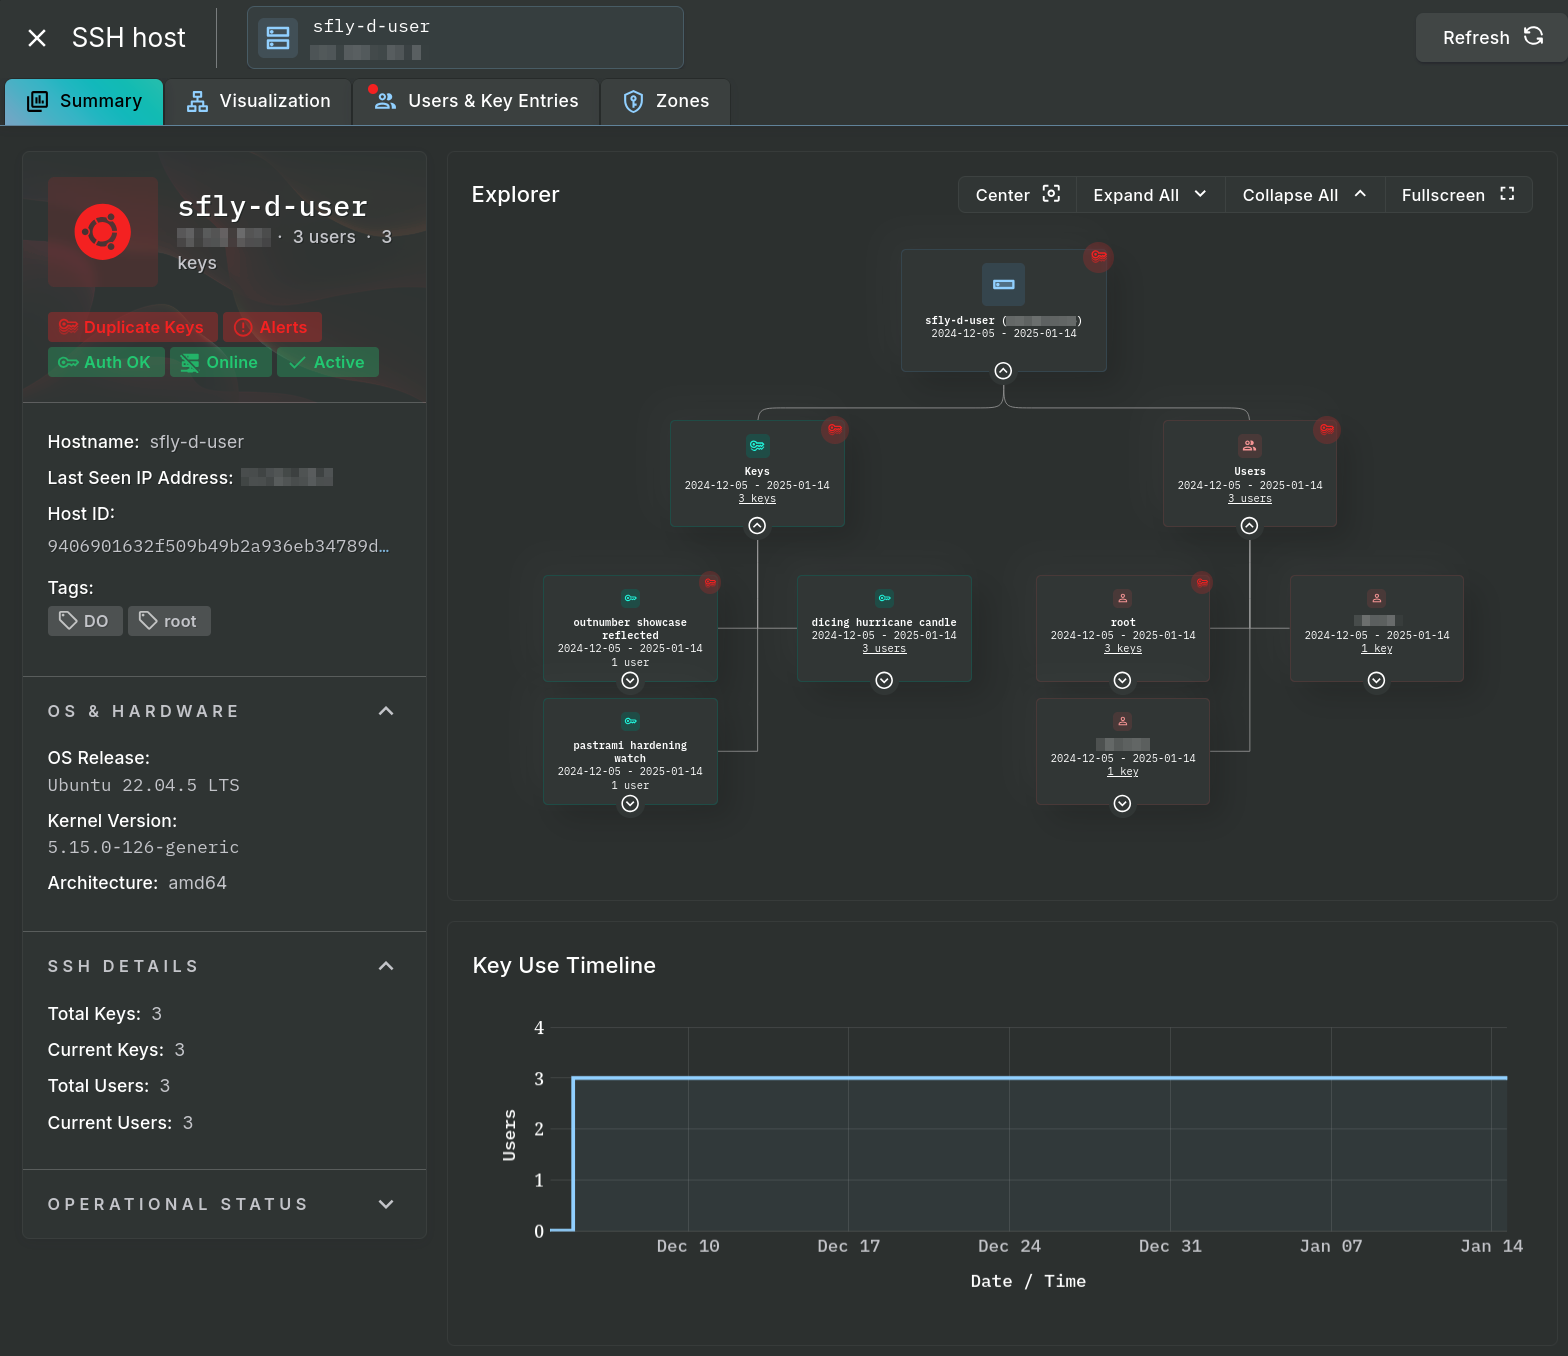Open the Users & Key Entries tab

point(476,101)
